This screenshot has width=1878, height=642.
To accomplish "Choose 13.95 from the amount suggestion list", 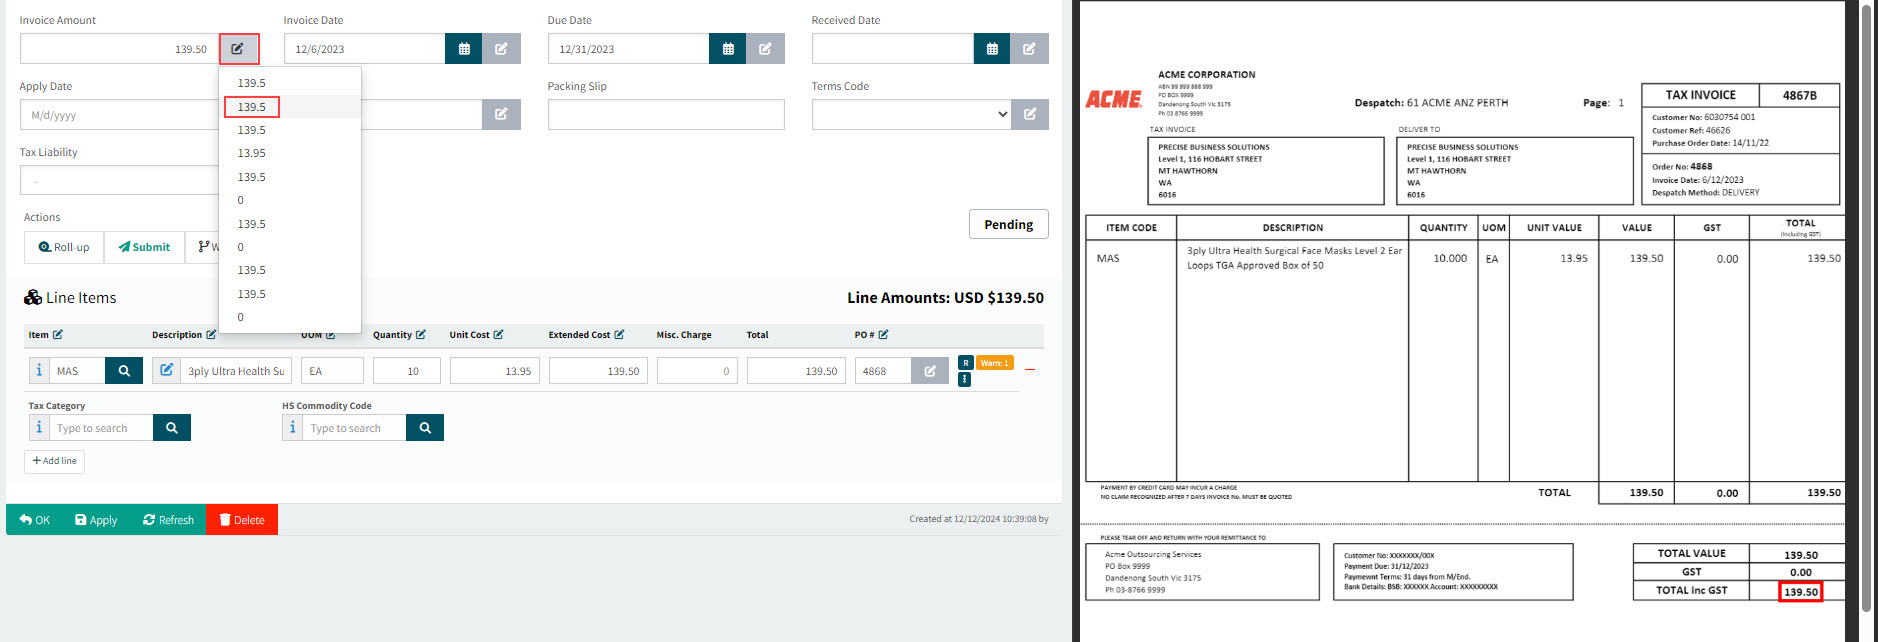I will [252, 153].
